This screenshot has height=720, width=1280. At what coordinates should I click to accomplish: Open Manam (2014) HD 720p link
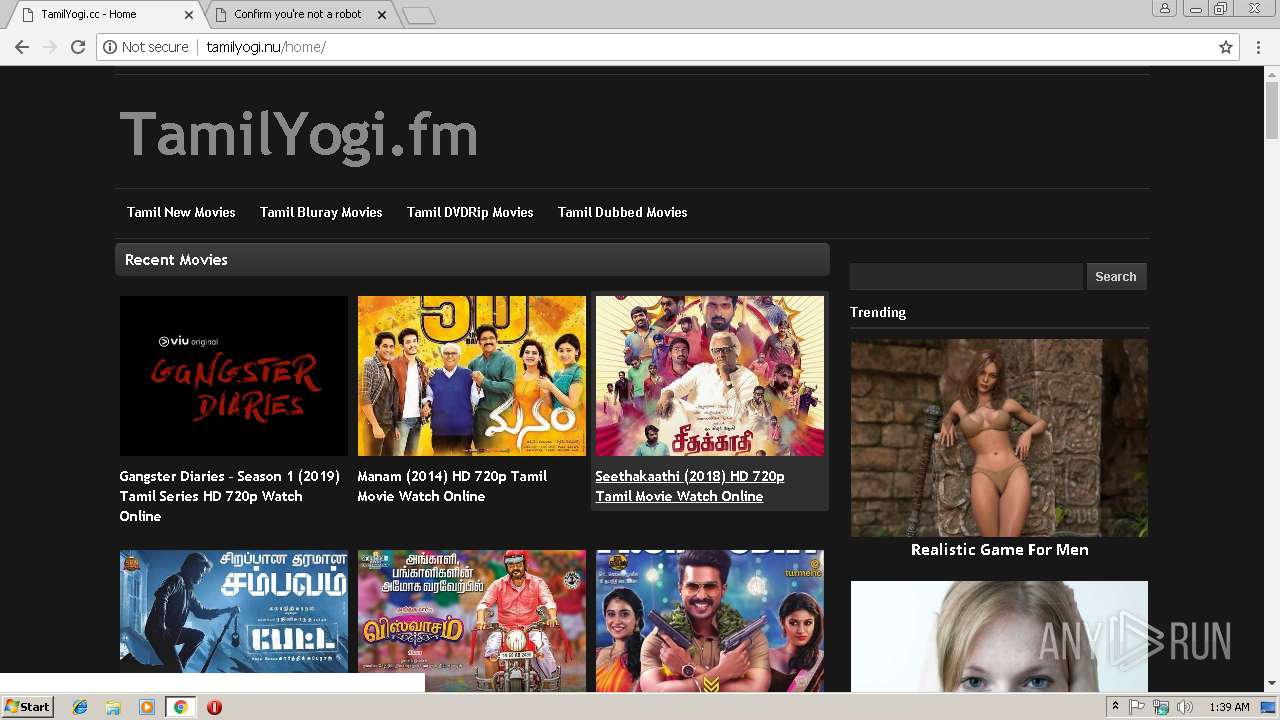coord(452,486)
